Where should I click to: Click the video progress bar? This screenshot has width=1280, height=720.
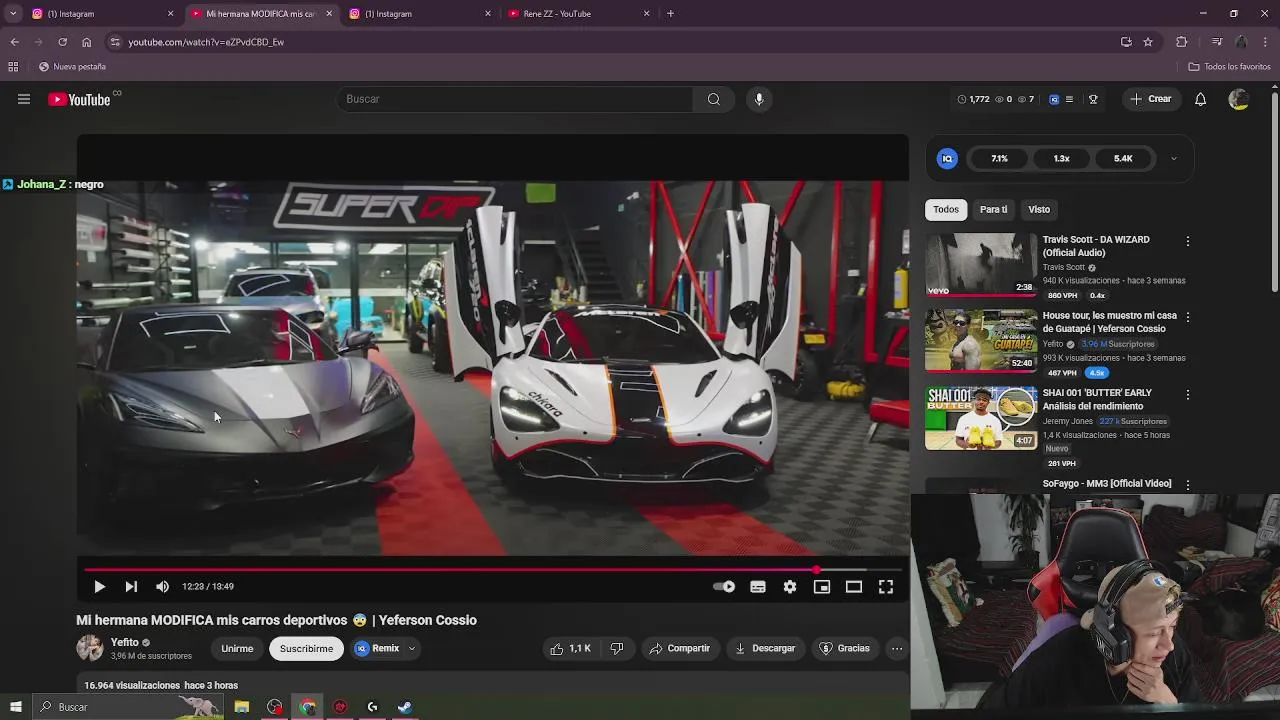click(493, 570)
